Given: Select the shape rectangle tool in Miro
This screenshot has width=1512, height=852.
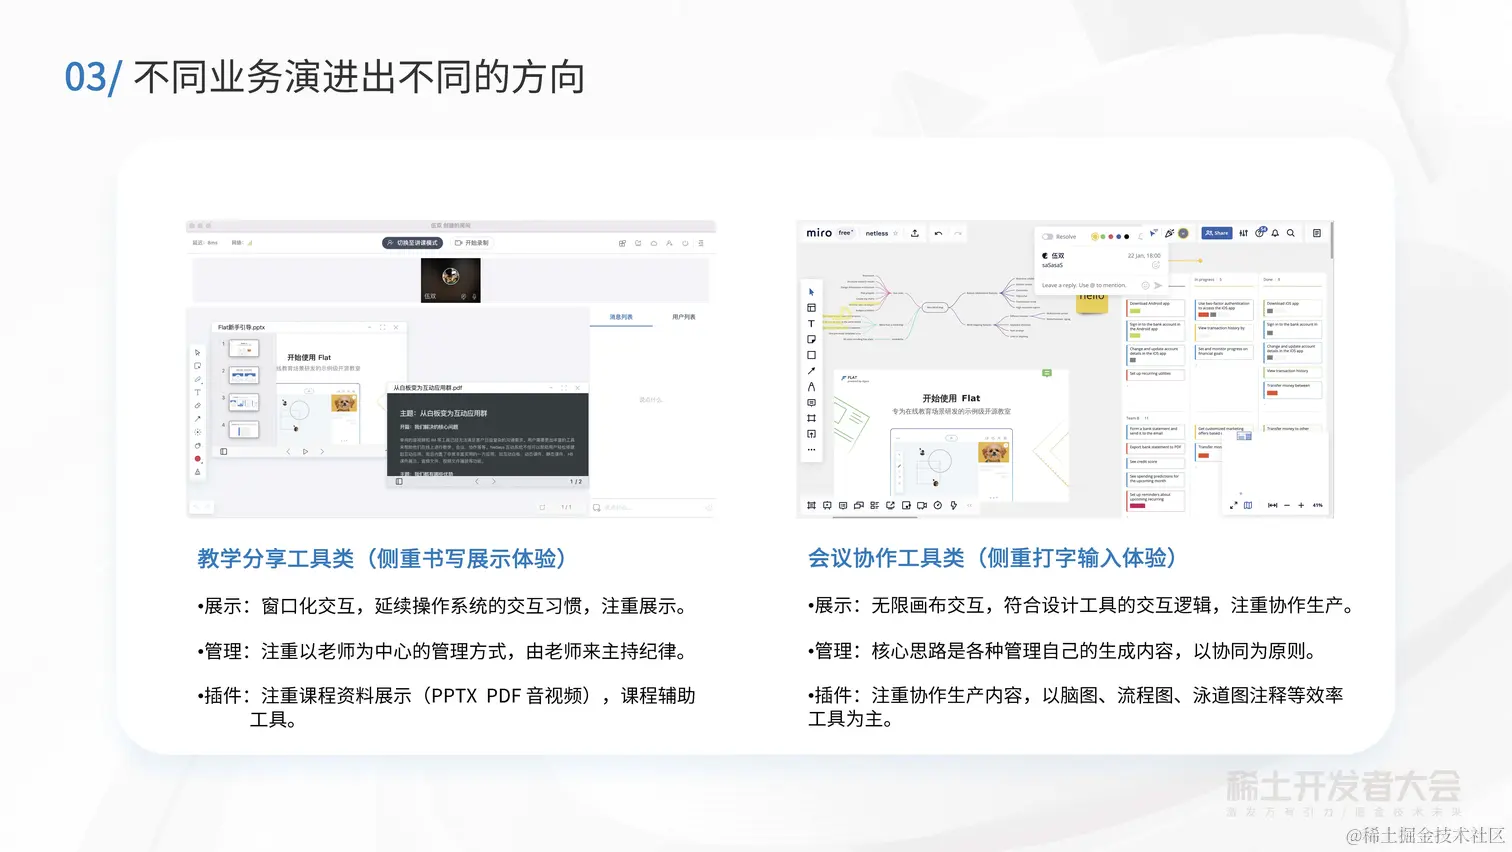Looking at the screenshot, I should 811,355.
